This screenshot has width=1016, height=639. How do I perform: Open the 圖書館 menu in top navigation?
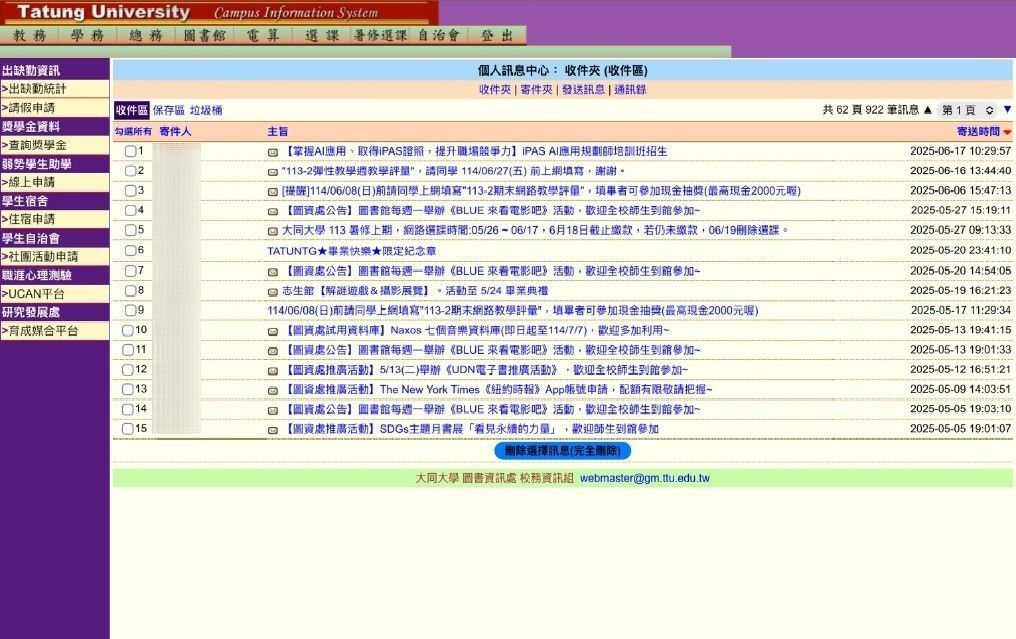[x=205, y=35]
